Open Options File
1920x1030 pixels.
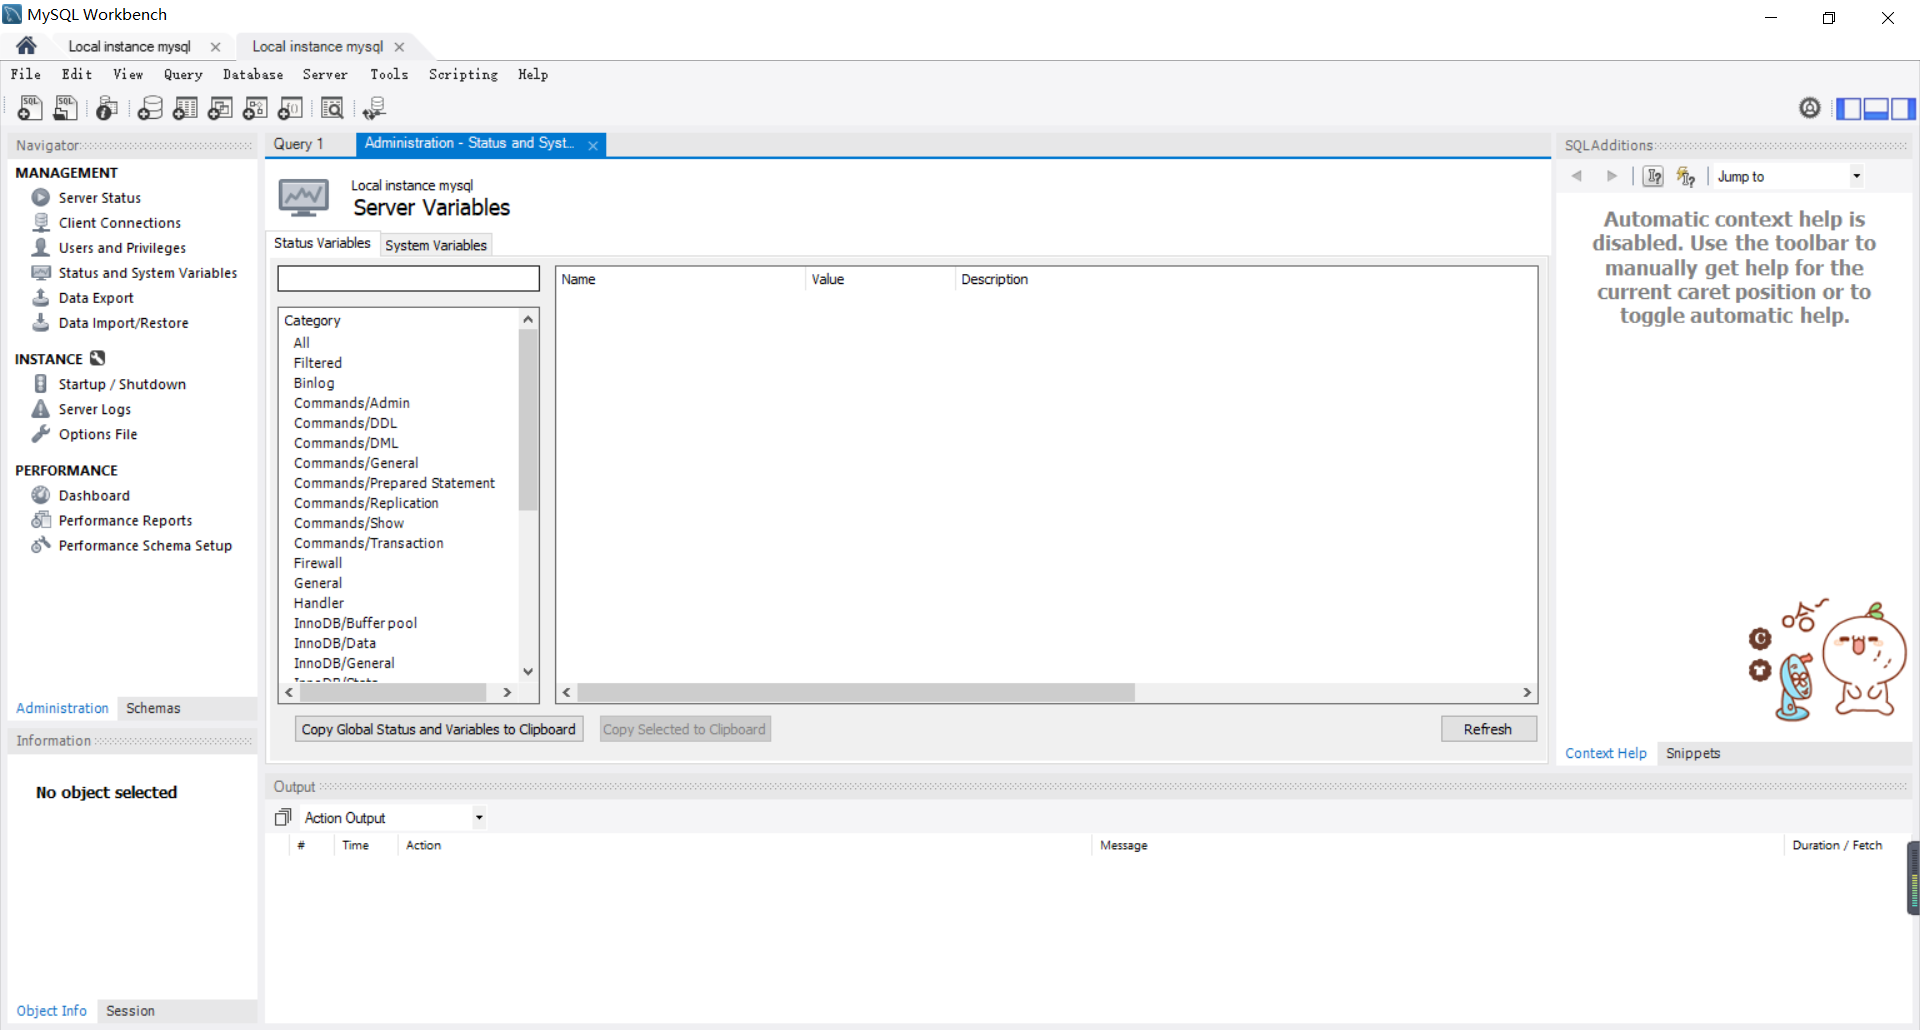coord(98,434)
